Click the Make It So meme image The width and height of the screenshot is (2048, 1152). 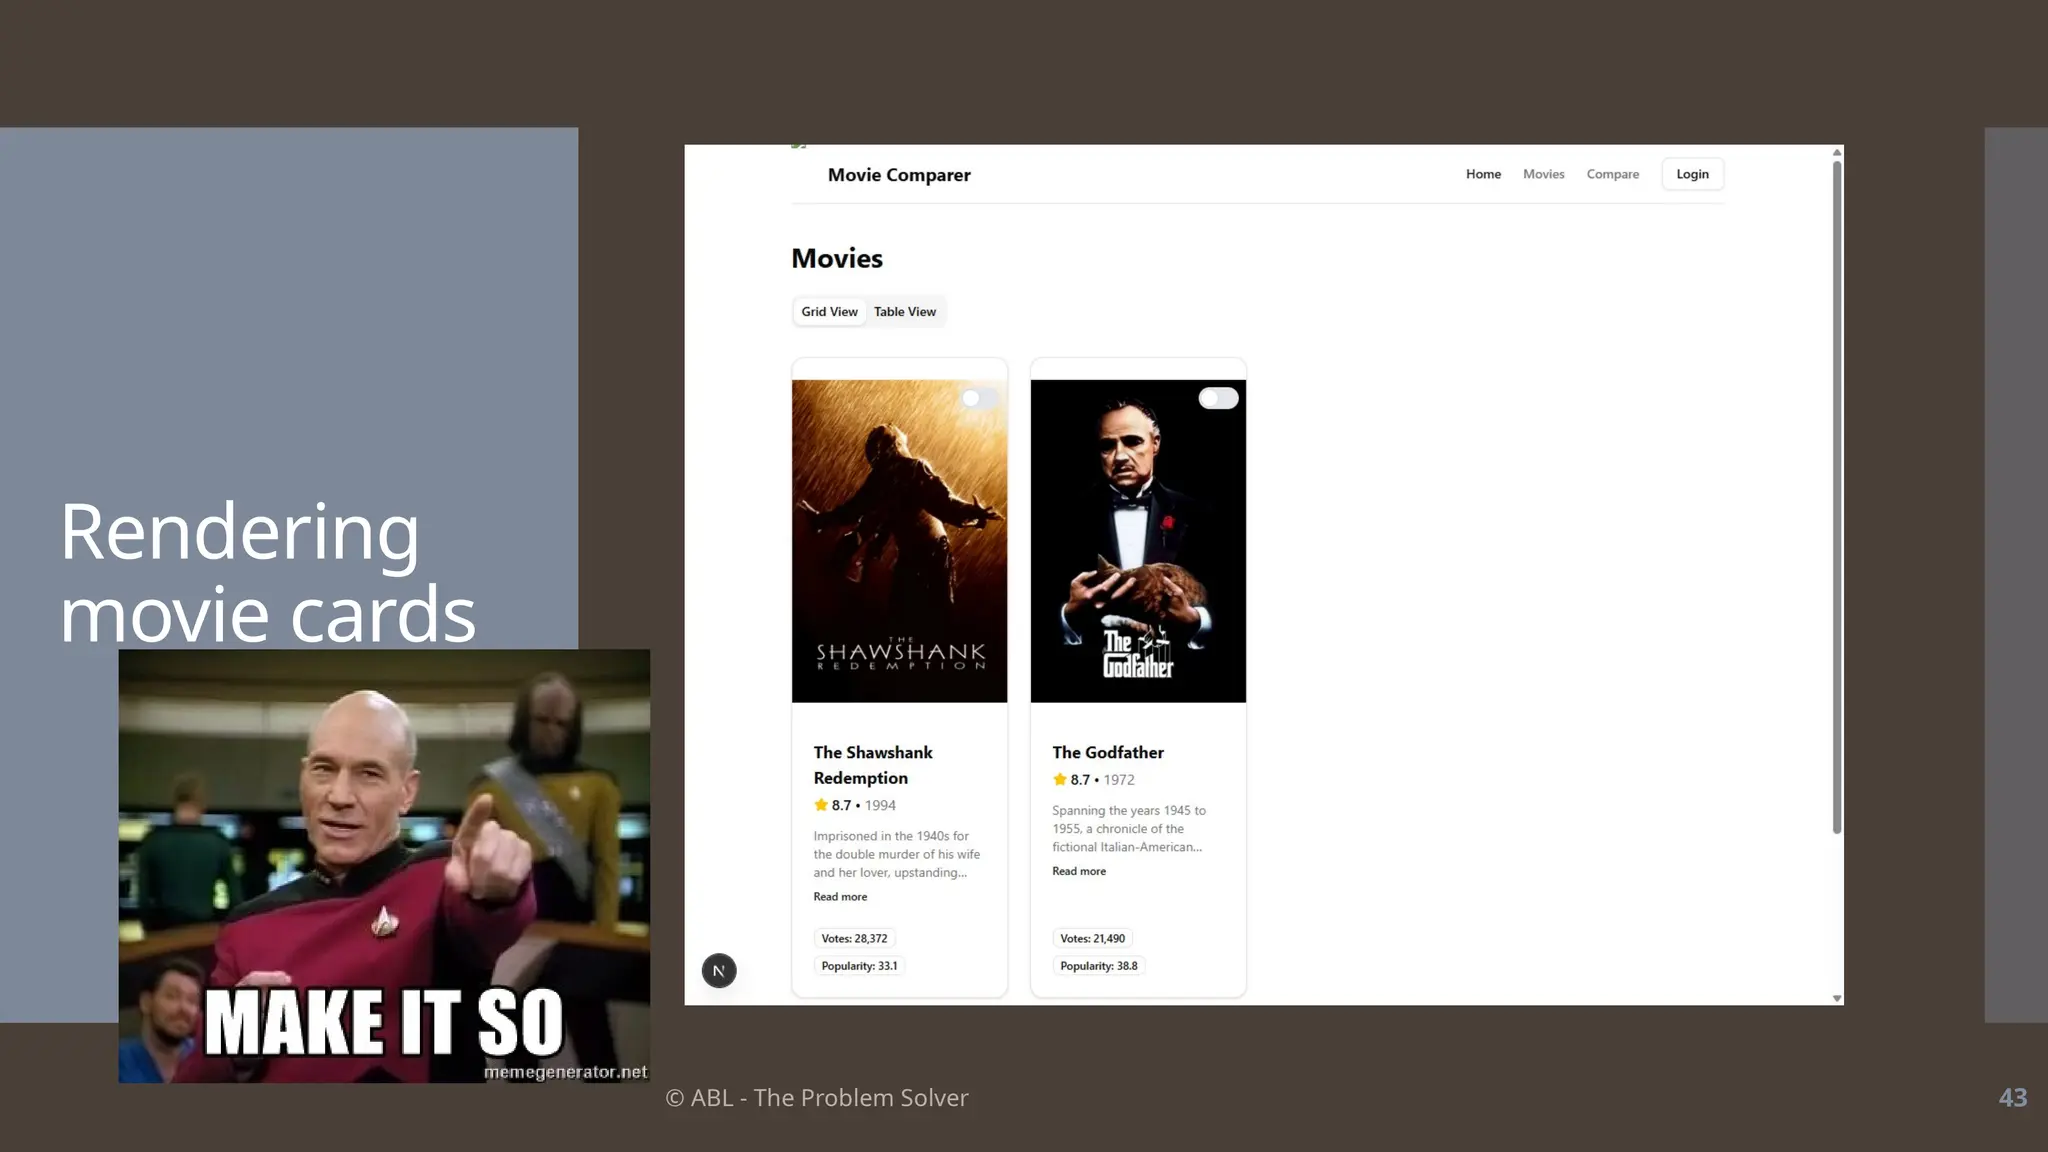tap(384, 865)
